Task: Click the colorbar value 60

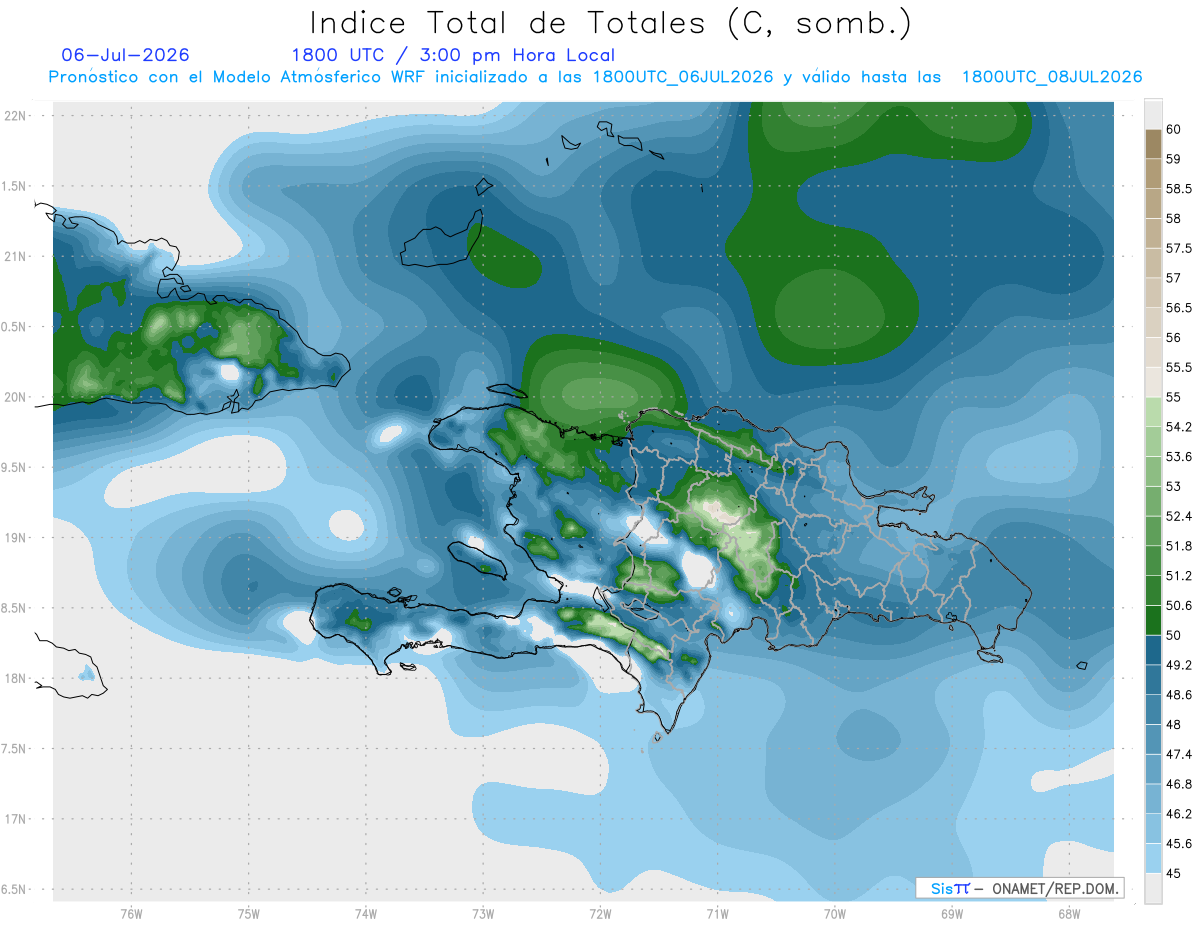Action: [x=1175, y=129]
